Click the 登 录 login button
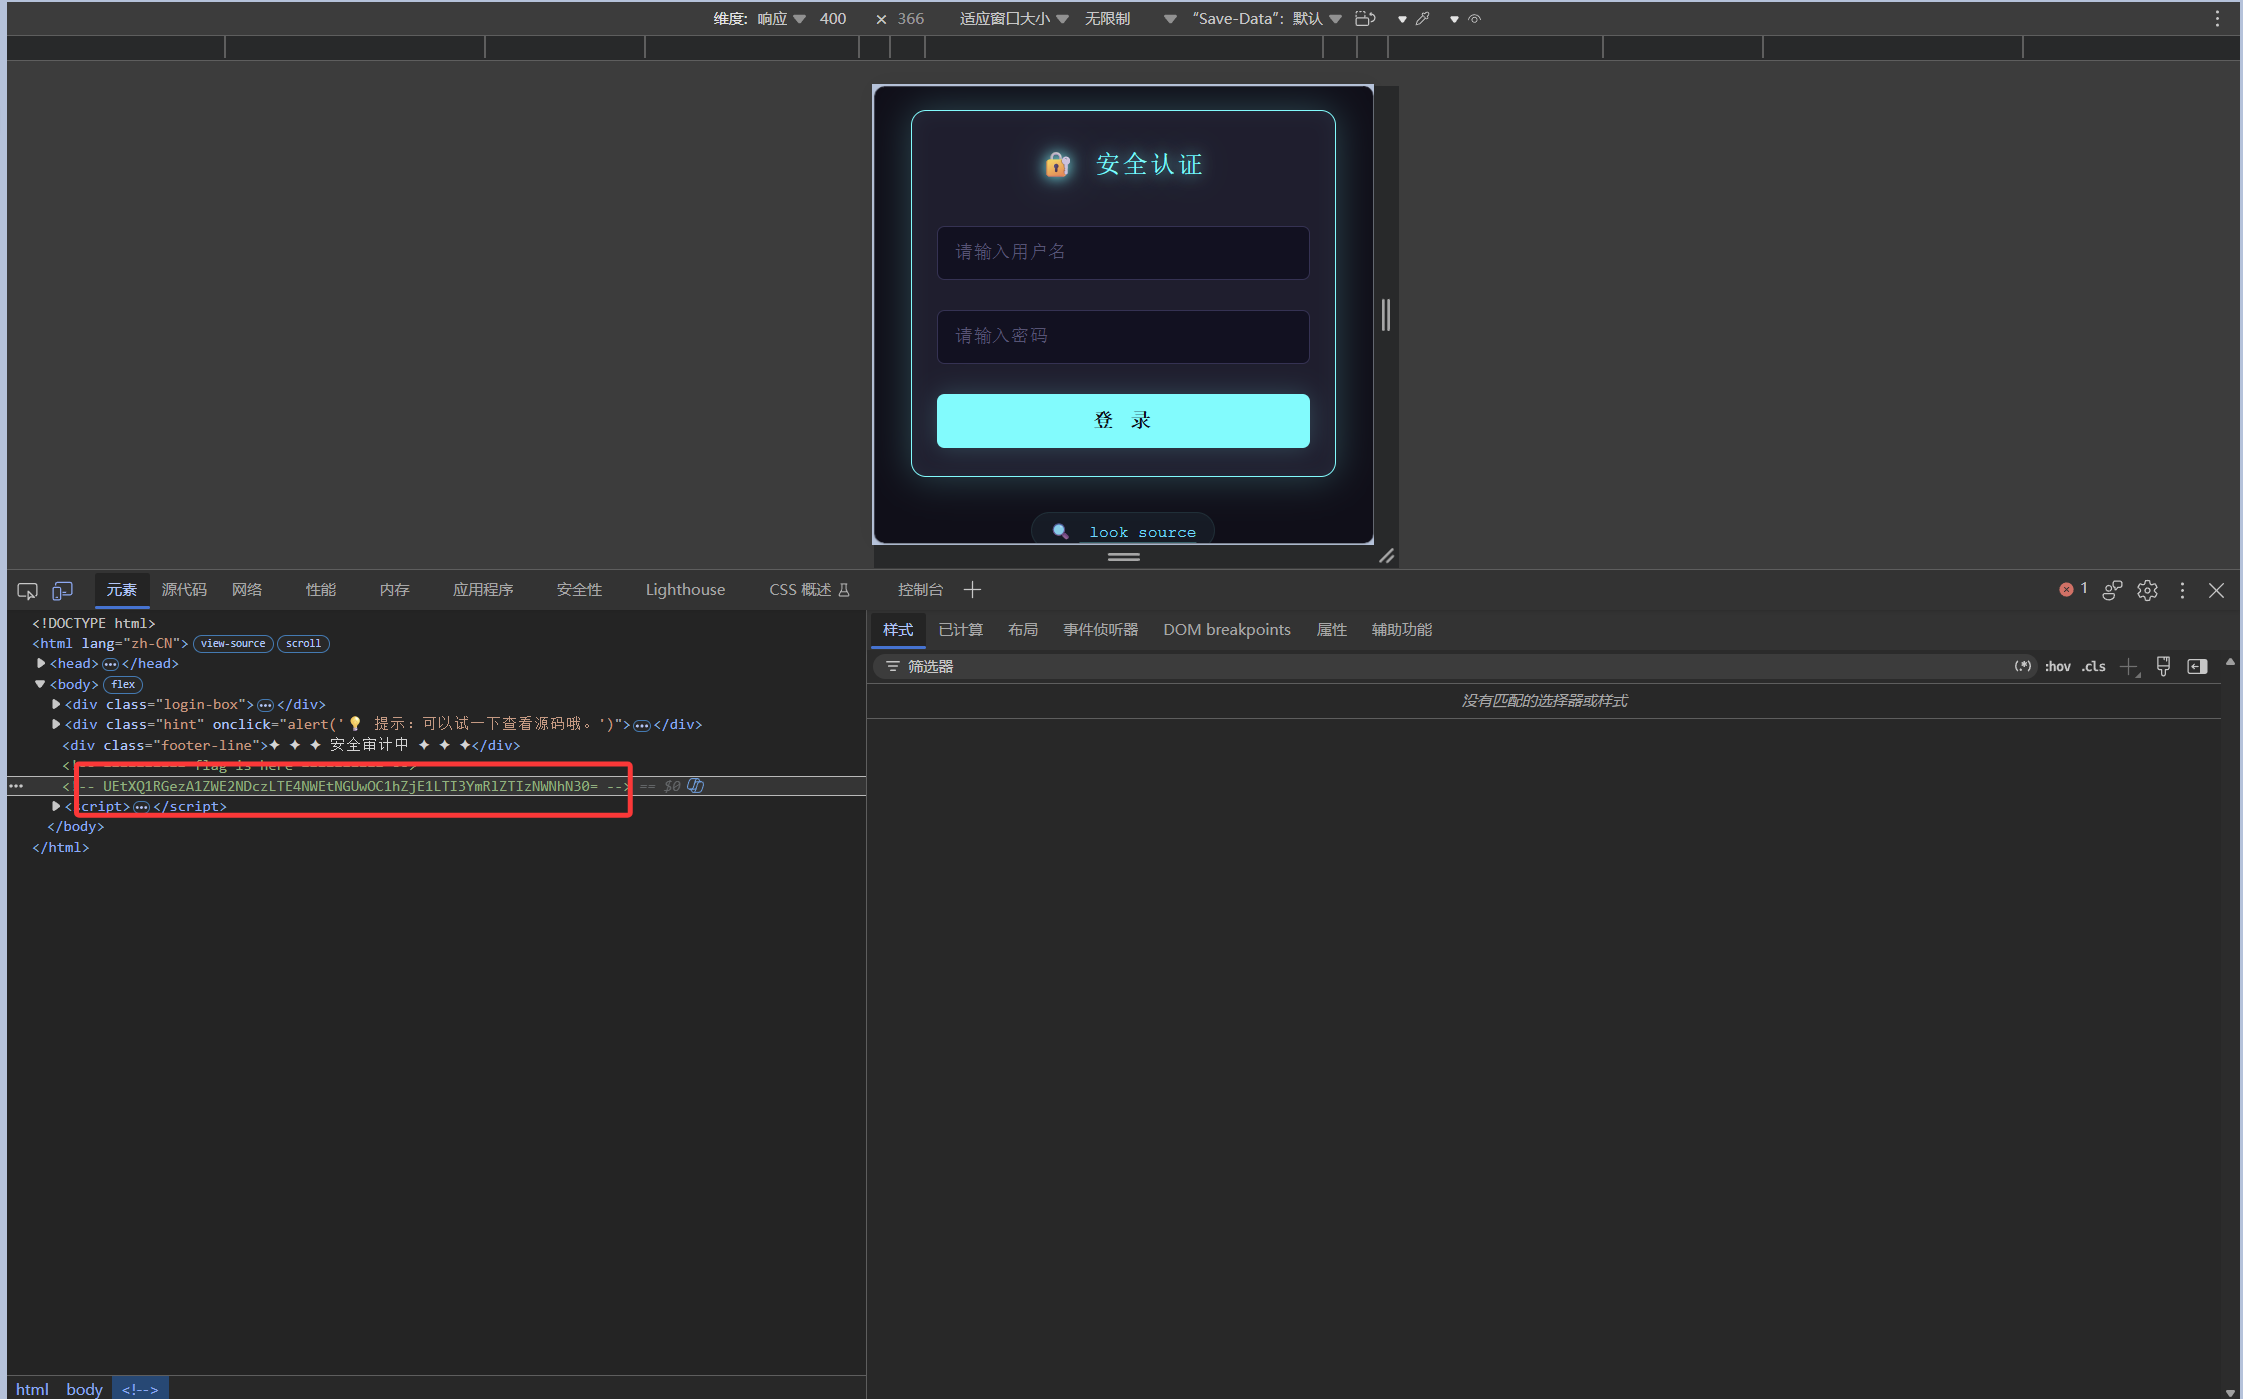The image size is (2243, 1399). pos(1123,421)
